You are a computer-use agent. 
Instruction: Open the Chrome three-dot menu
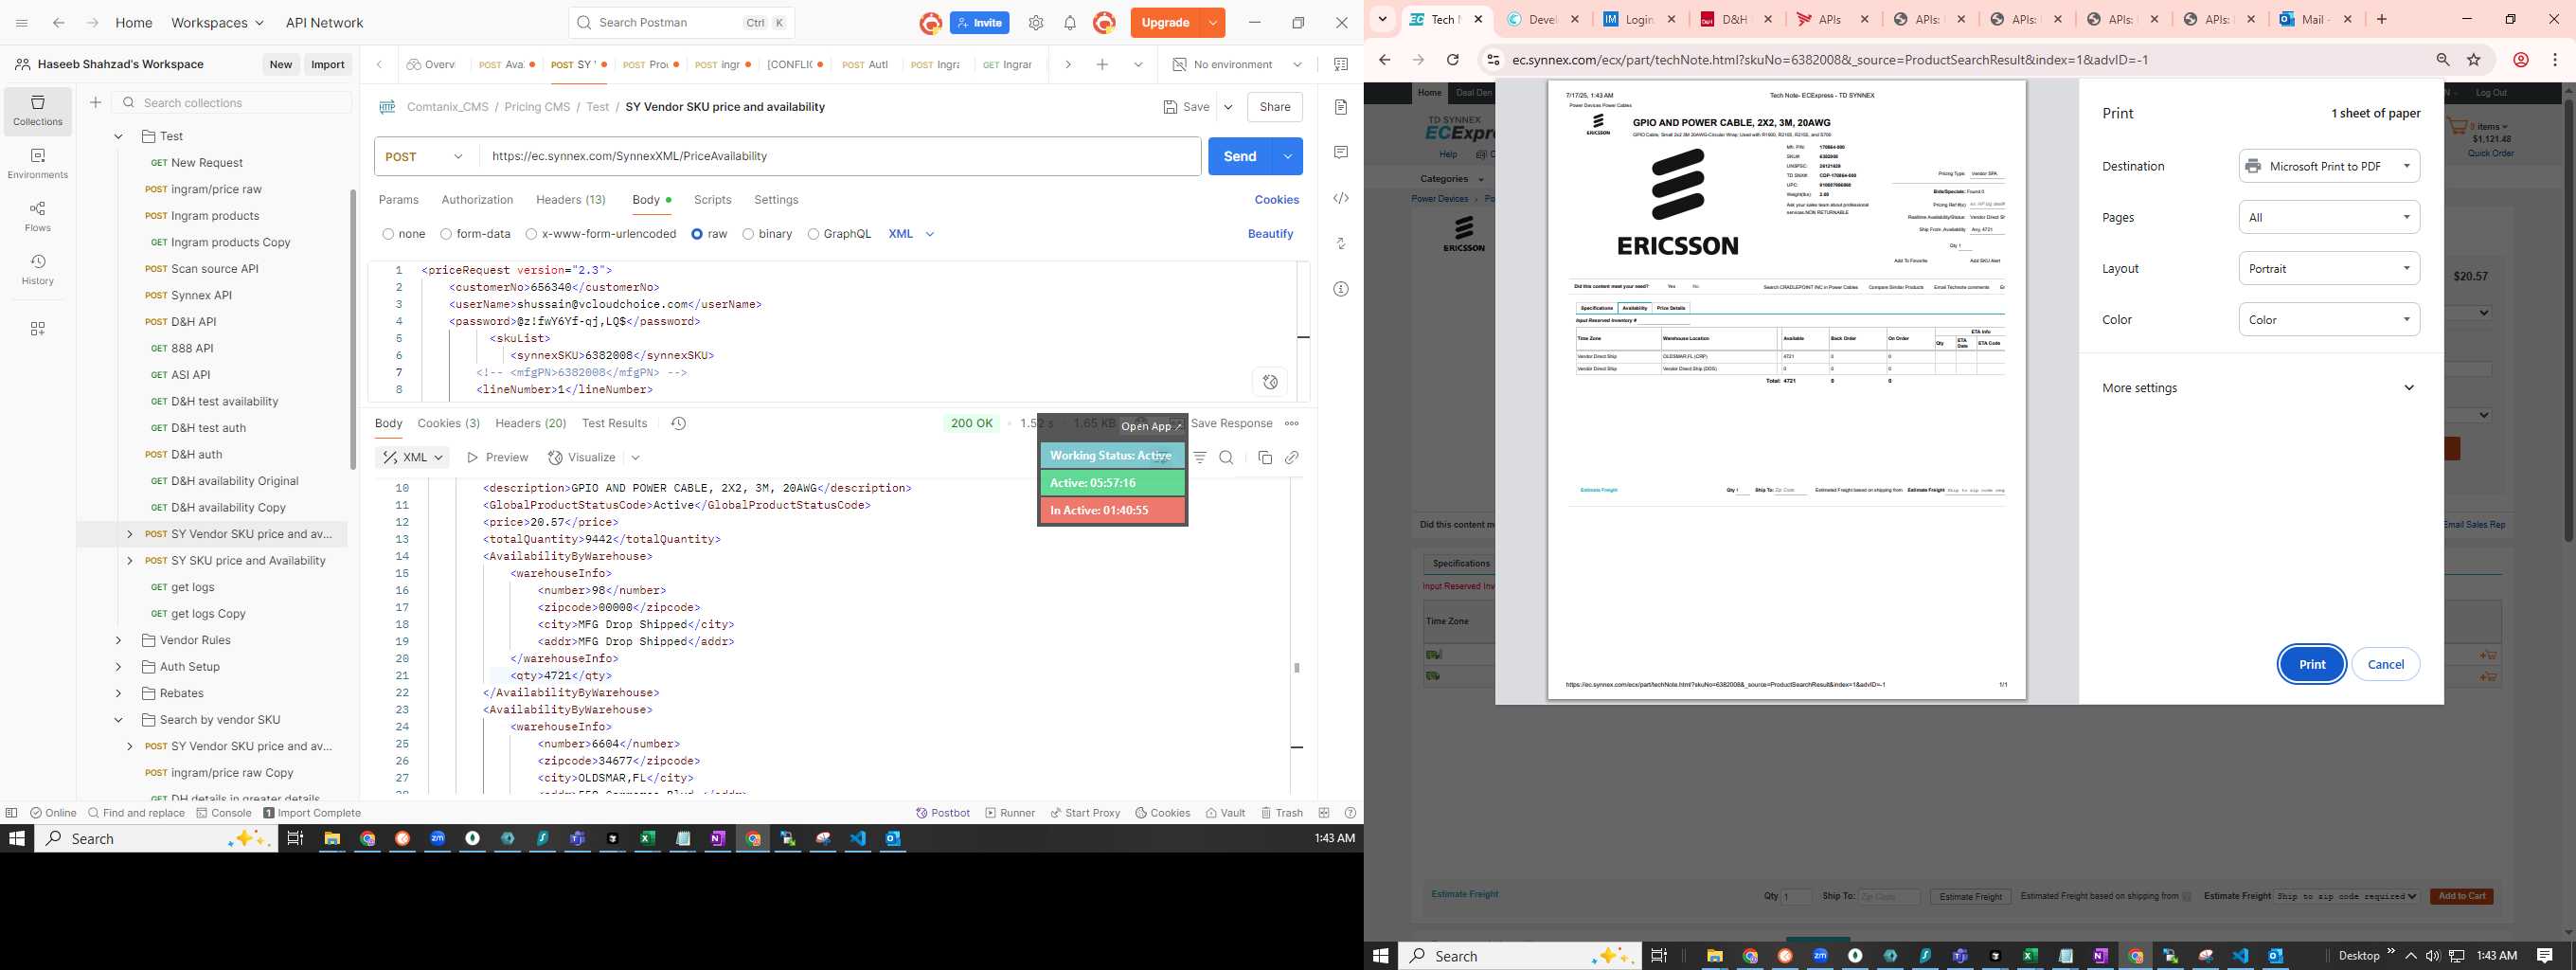pos(2555,60)
